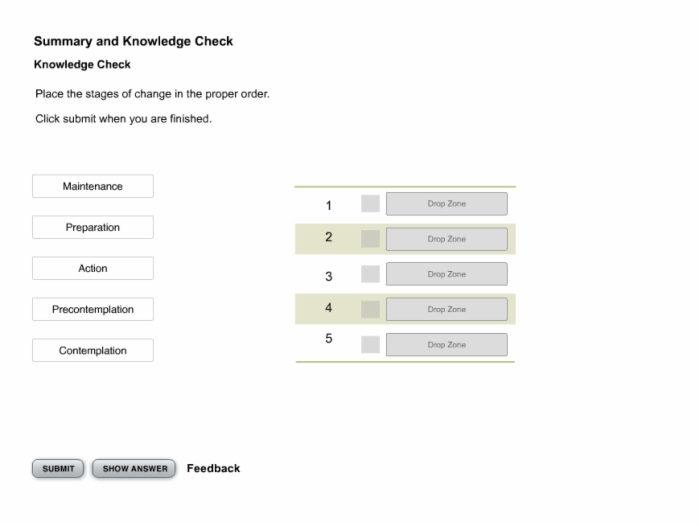This screenshot has width=700, height=526.
Task: Click the row number 5 label
Action: [x=329, y=338]
